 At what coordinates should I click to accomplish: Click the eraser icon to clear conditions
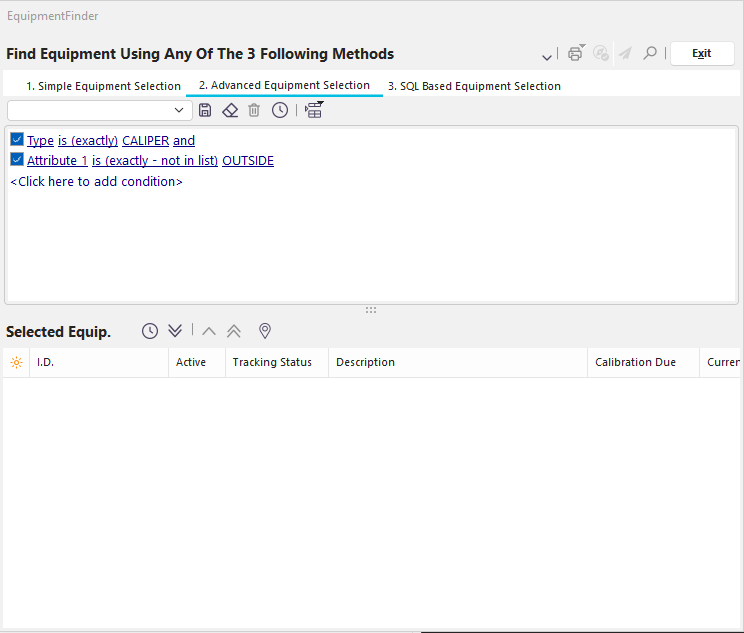[230, 110]
